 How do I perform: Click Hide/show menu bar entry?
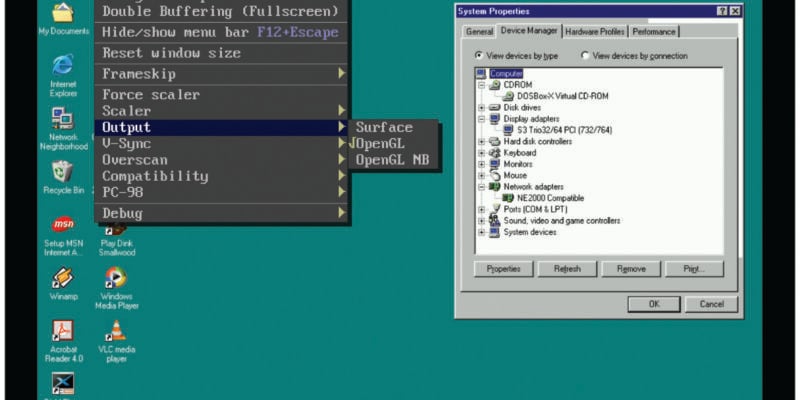221,32
